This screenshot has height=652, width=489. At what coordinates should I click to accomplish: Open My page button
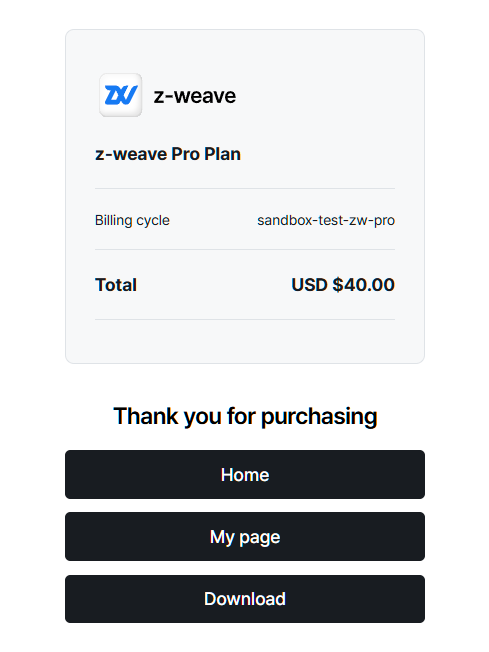pos(245,536)
